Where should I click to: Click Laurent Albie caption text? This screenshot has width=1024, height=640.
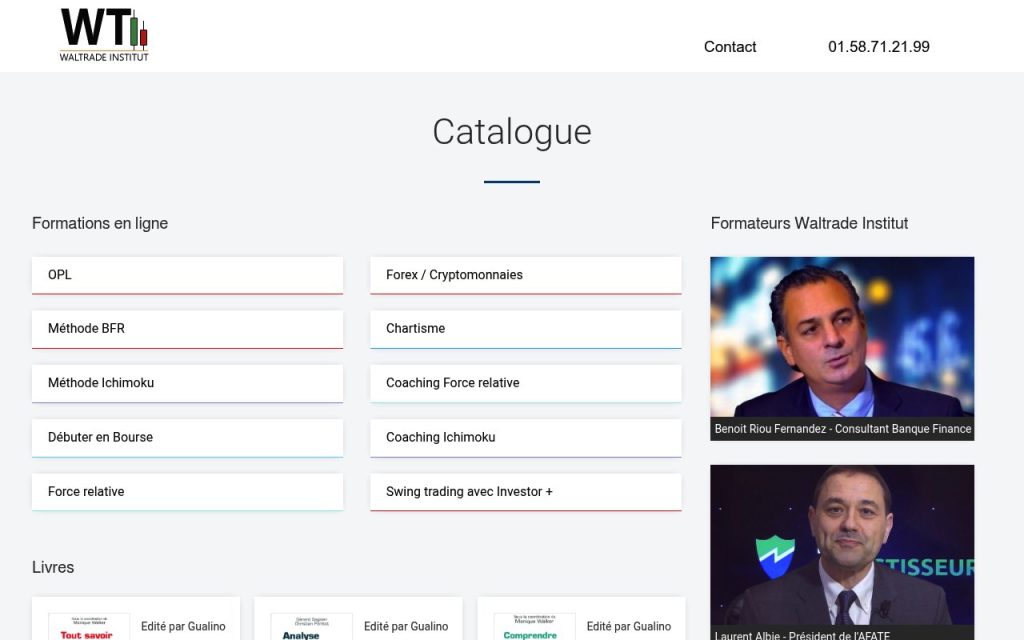pos(802,635)
